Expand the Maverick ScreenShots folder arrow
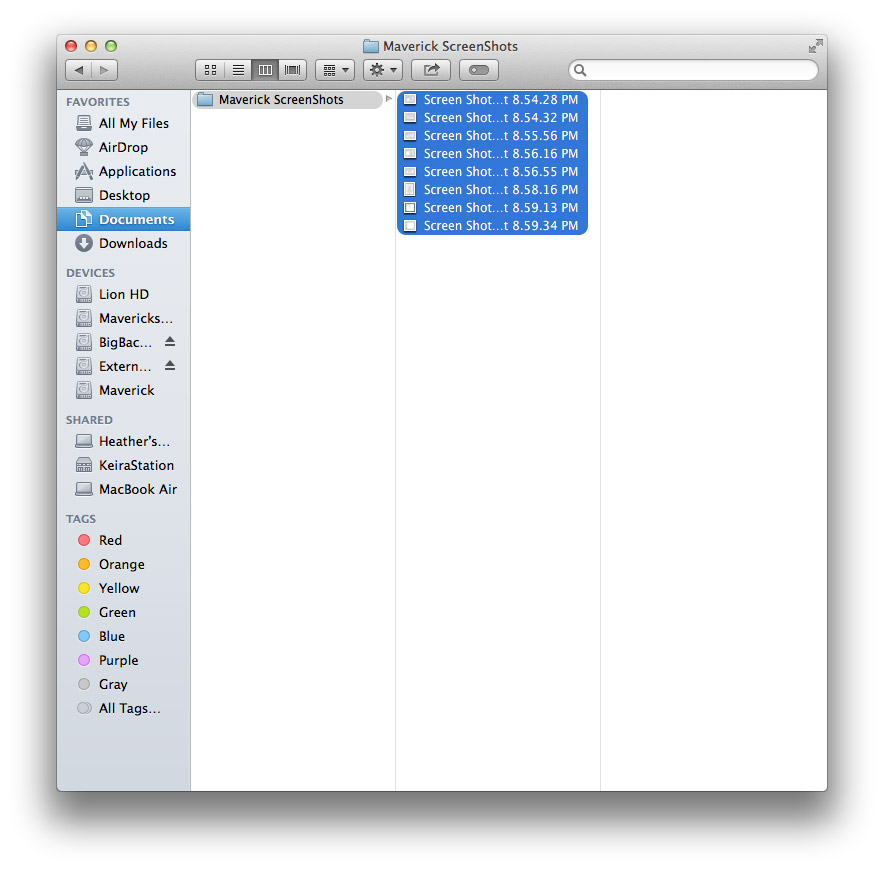The height and width of the screenshot is (870, 884). point(388,99)
